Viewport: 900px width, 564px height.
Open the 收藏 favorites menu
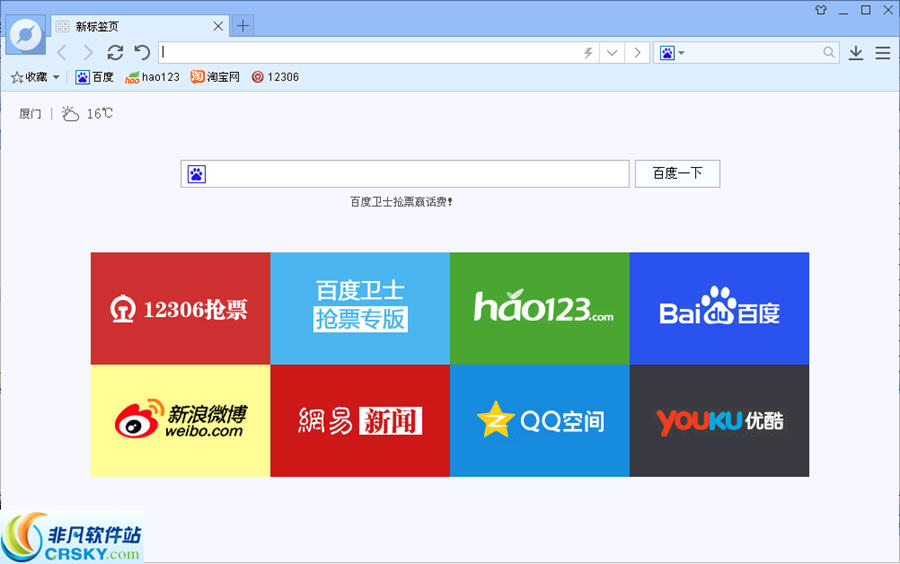point(35,77)
